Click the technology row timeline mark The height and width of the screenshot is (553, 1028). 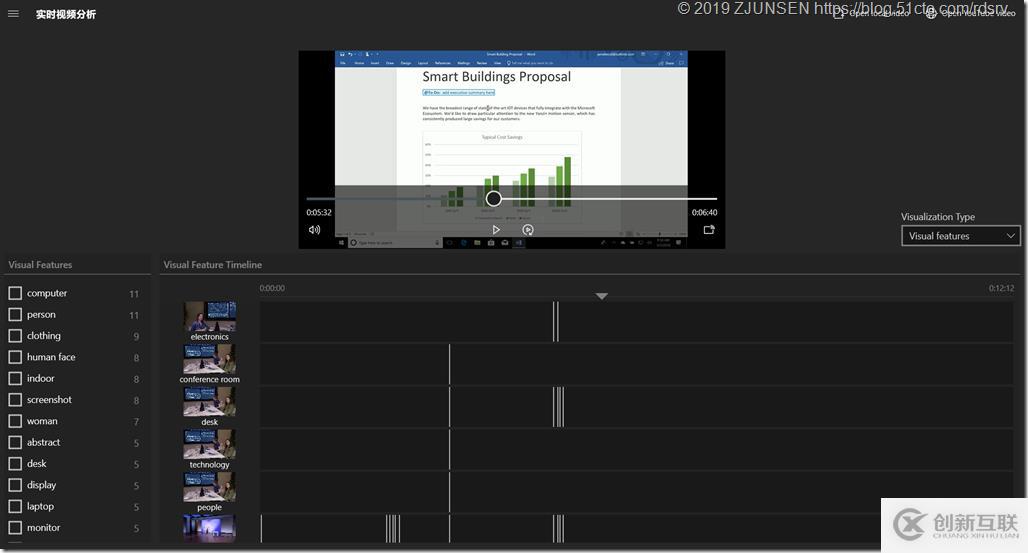tap(450, 449)
